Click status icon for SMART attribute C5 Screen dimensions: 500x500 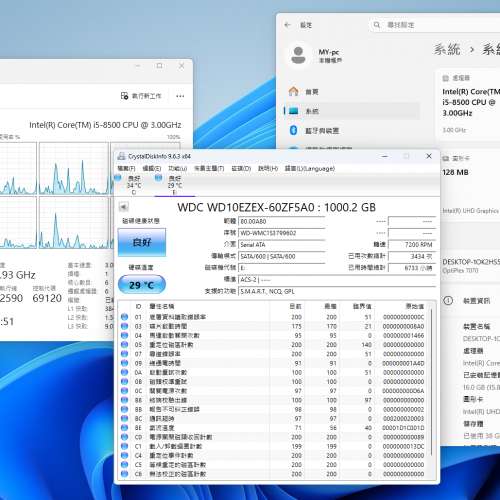click(x=124, y=464)
